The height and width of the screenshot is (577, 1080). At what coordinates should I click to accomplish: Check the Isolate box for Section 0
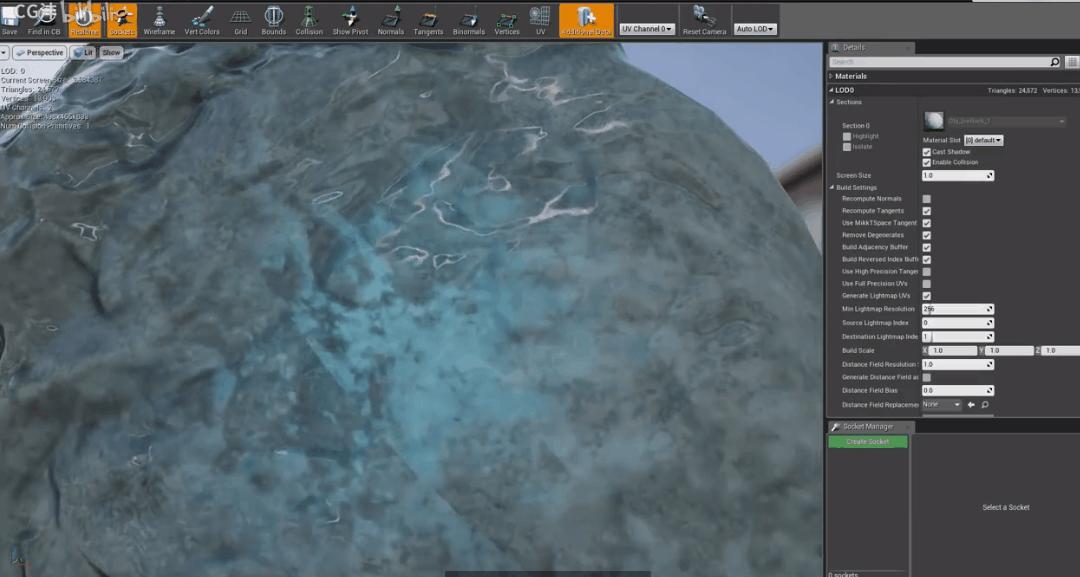847,147
